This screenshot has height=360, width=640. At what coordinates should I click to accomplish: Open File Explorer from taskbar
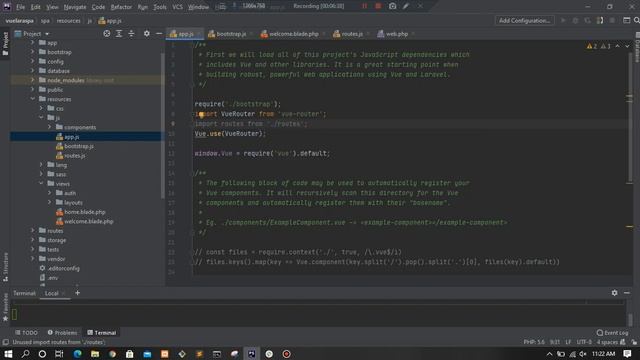(95, 354)
